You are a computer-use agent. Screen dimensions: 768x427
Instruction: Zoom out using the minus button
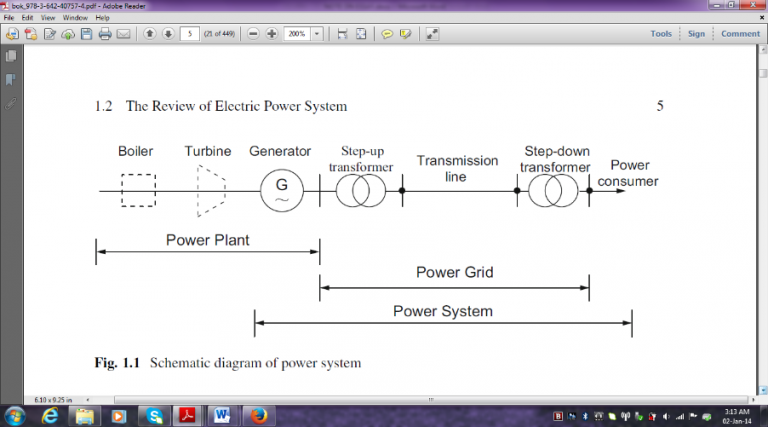pos(254,34)
